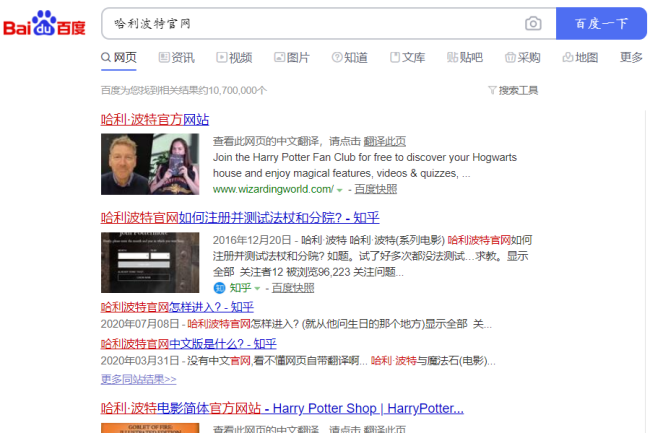Image resolution: width=650 pixels, height=433 pixels.
Task: Open camera image search icon
Action: tap(534, 23)
